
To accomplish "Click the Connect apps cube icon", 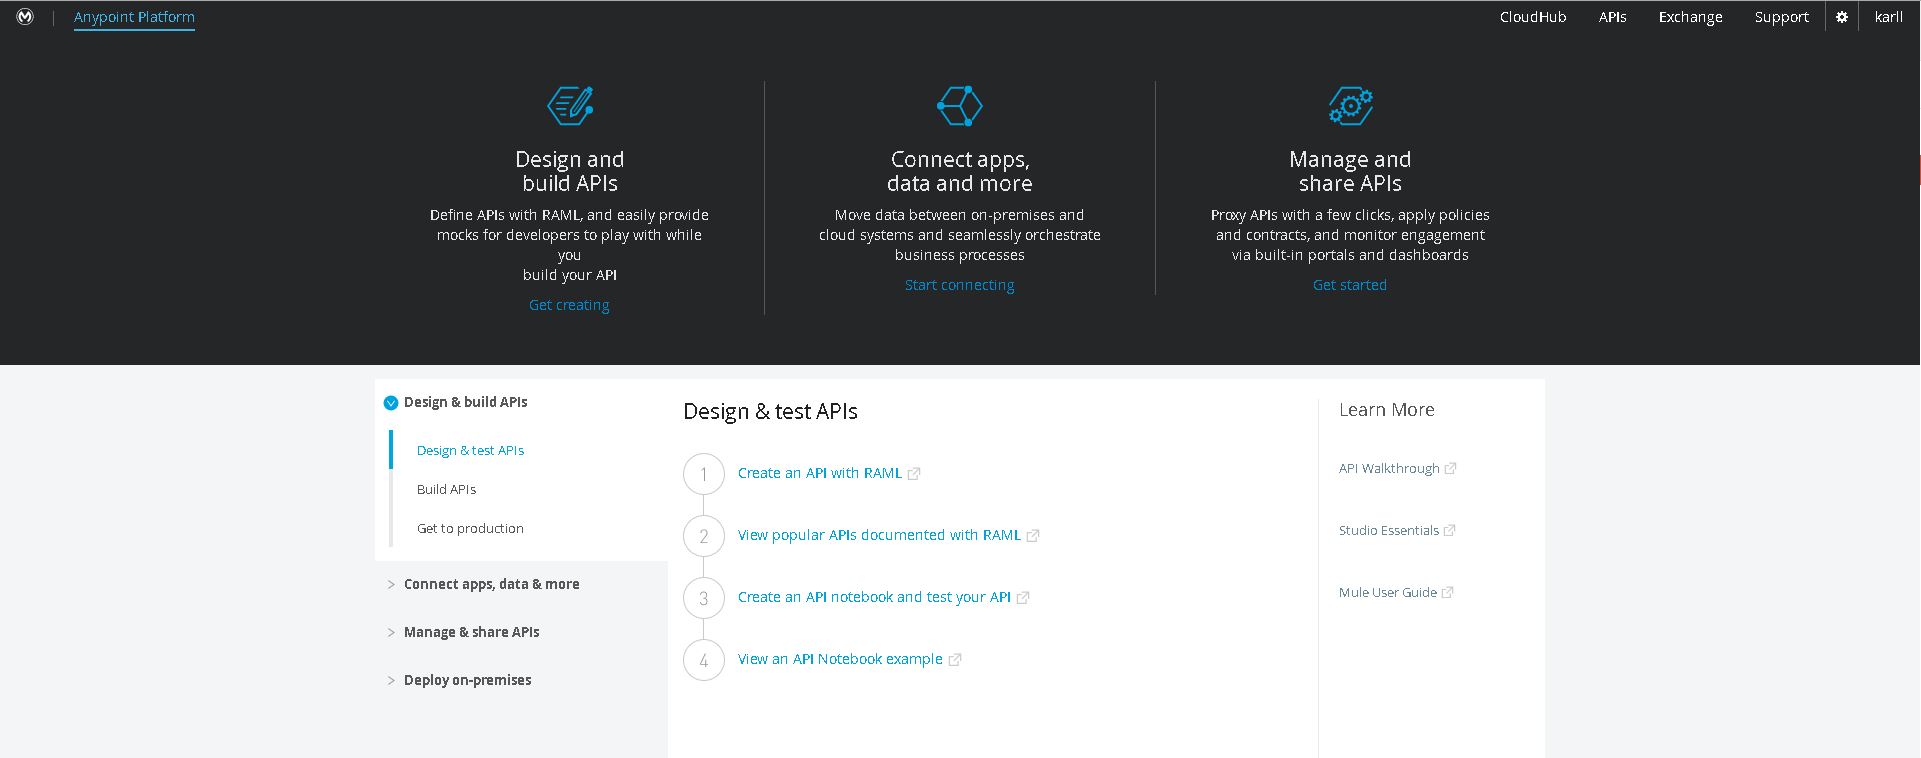I will (960, 106).
